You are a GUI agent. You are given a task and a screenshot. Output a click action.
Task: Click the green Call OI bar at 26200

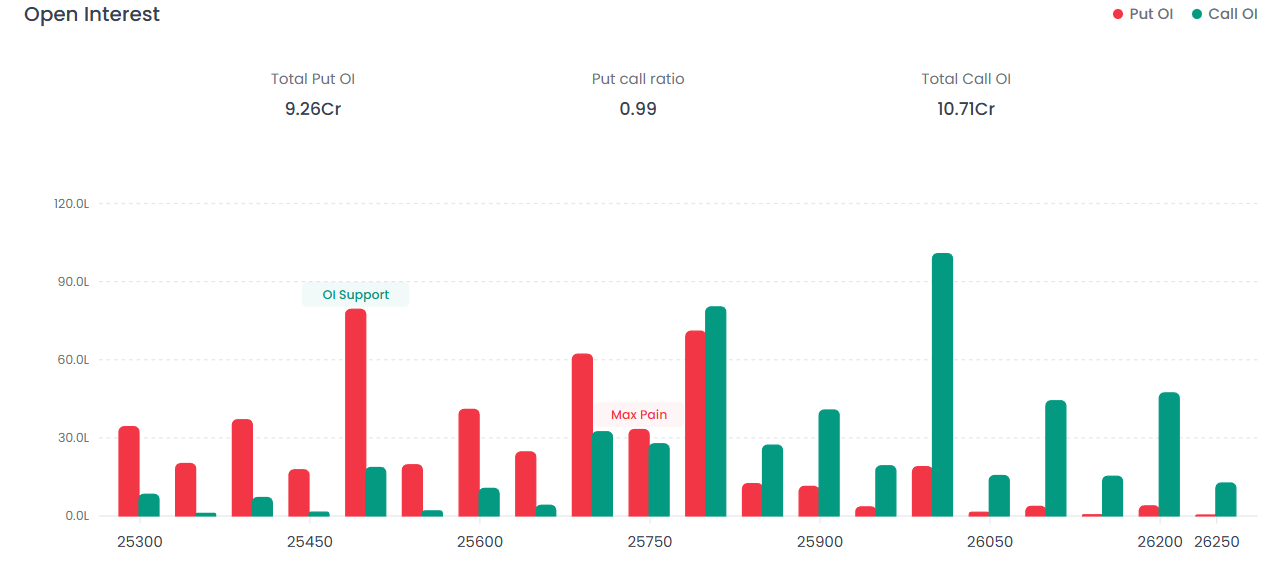coord(1169,454)
